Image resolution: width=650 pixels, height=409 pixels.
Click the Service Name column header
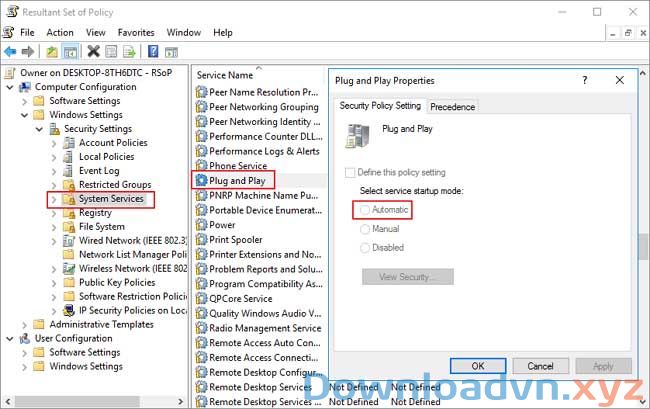point(225,75)
